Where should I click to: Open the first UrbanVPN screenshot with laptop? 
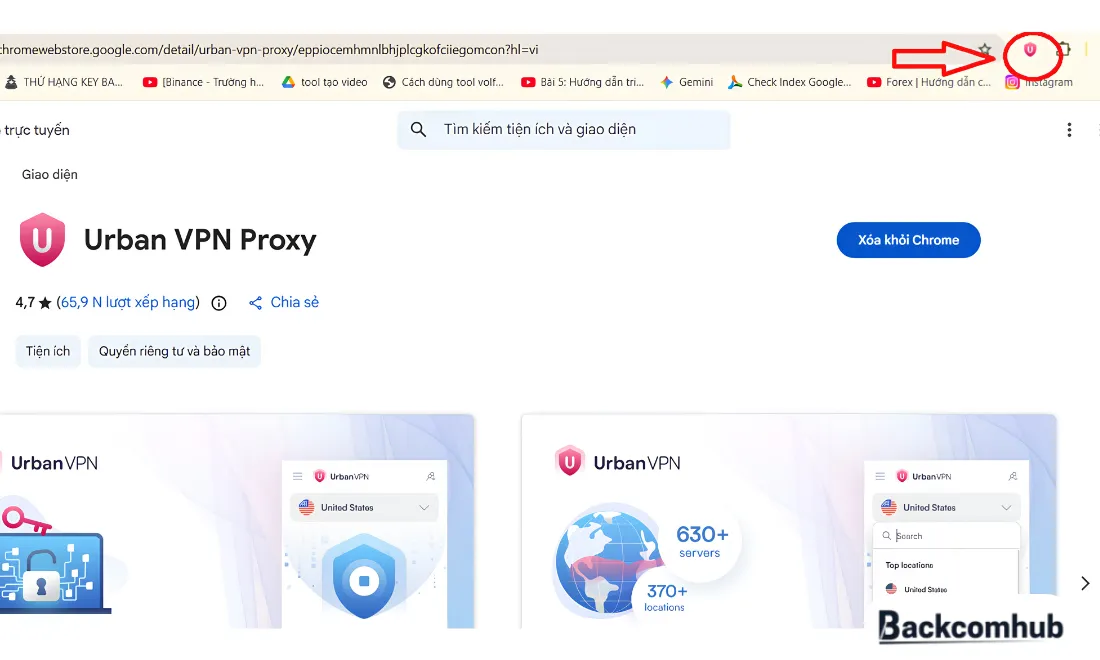237,521
